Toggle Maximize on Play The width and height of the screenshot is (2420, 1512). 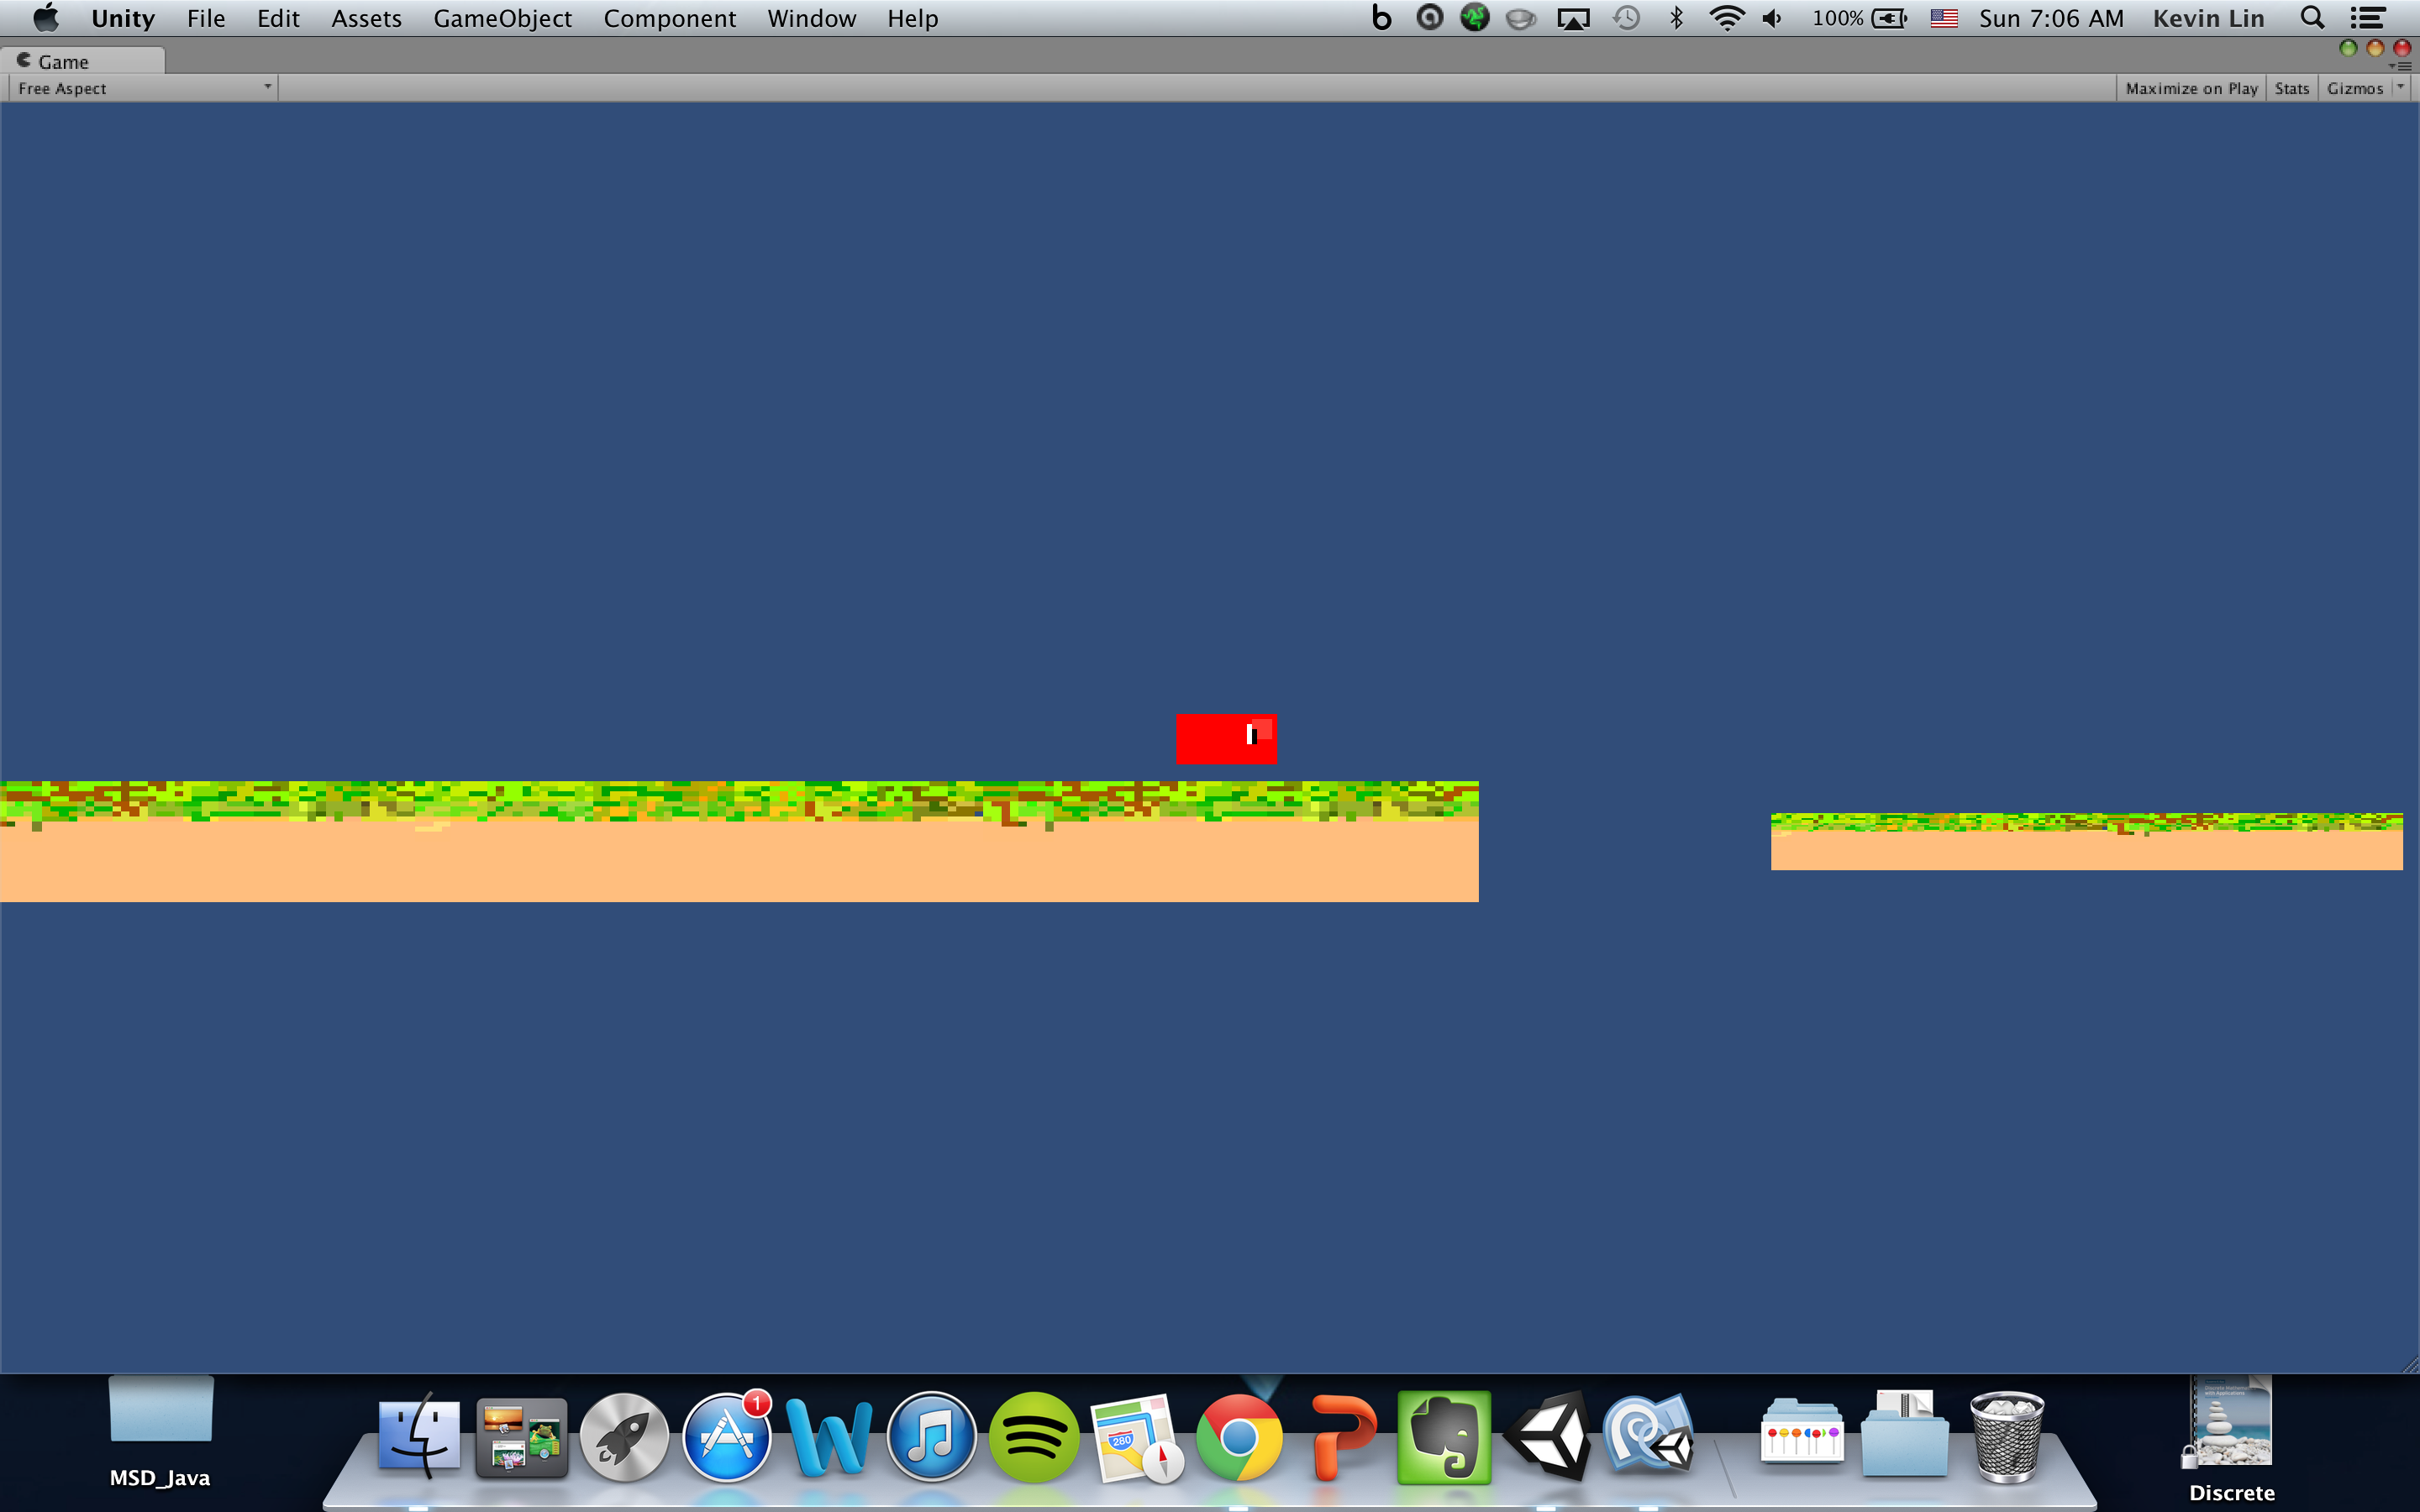[x=2191, y=88]
